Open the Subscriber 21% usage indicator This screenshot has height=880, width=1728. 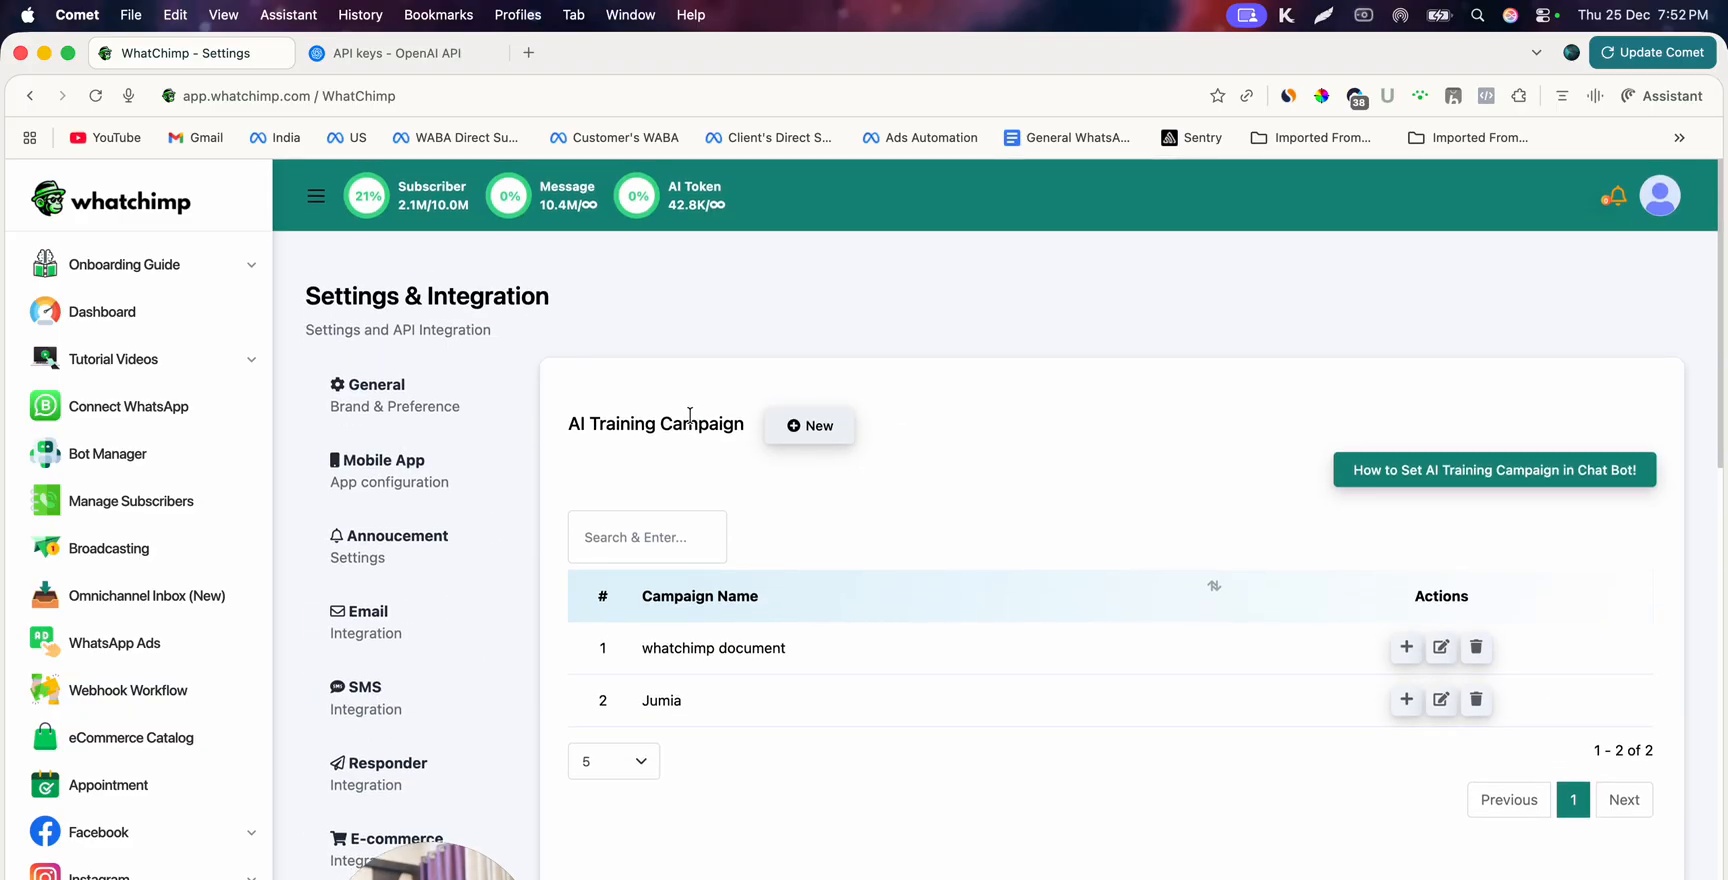click(406, 196)
